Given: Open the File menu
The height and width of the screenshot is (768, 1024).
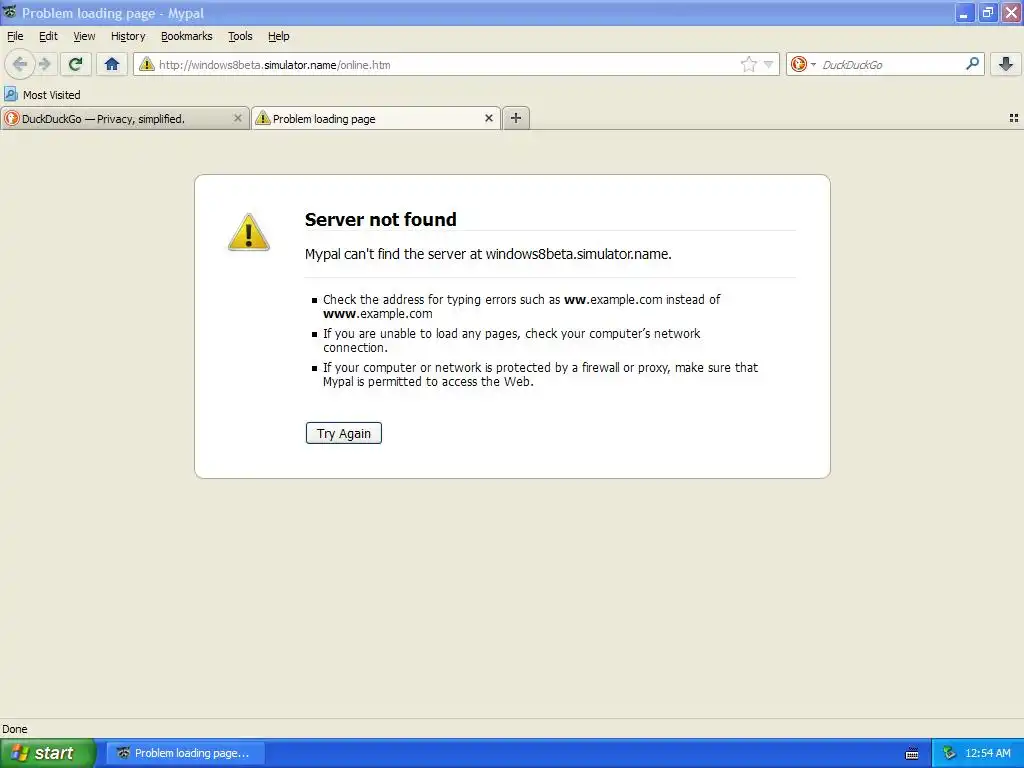Looking at the screenshot, I should (x=15, y=36).
